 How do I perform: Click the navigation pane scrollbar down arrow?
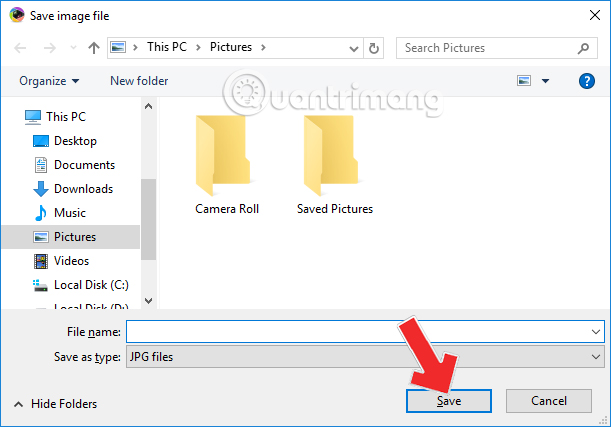tap(148, 299)
